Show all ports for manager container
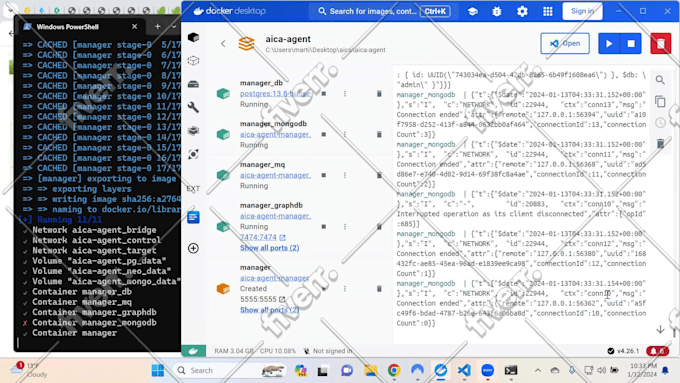This screenshot has width=680, height=383. [x=269, y=310]
